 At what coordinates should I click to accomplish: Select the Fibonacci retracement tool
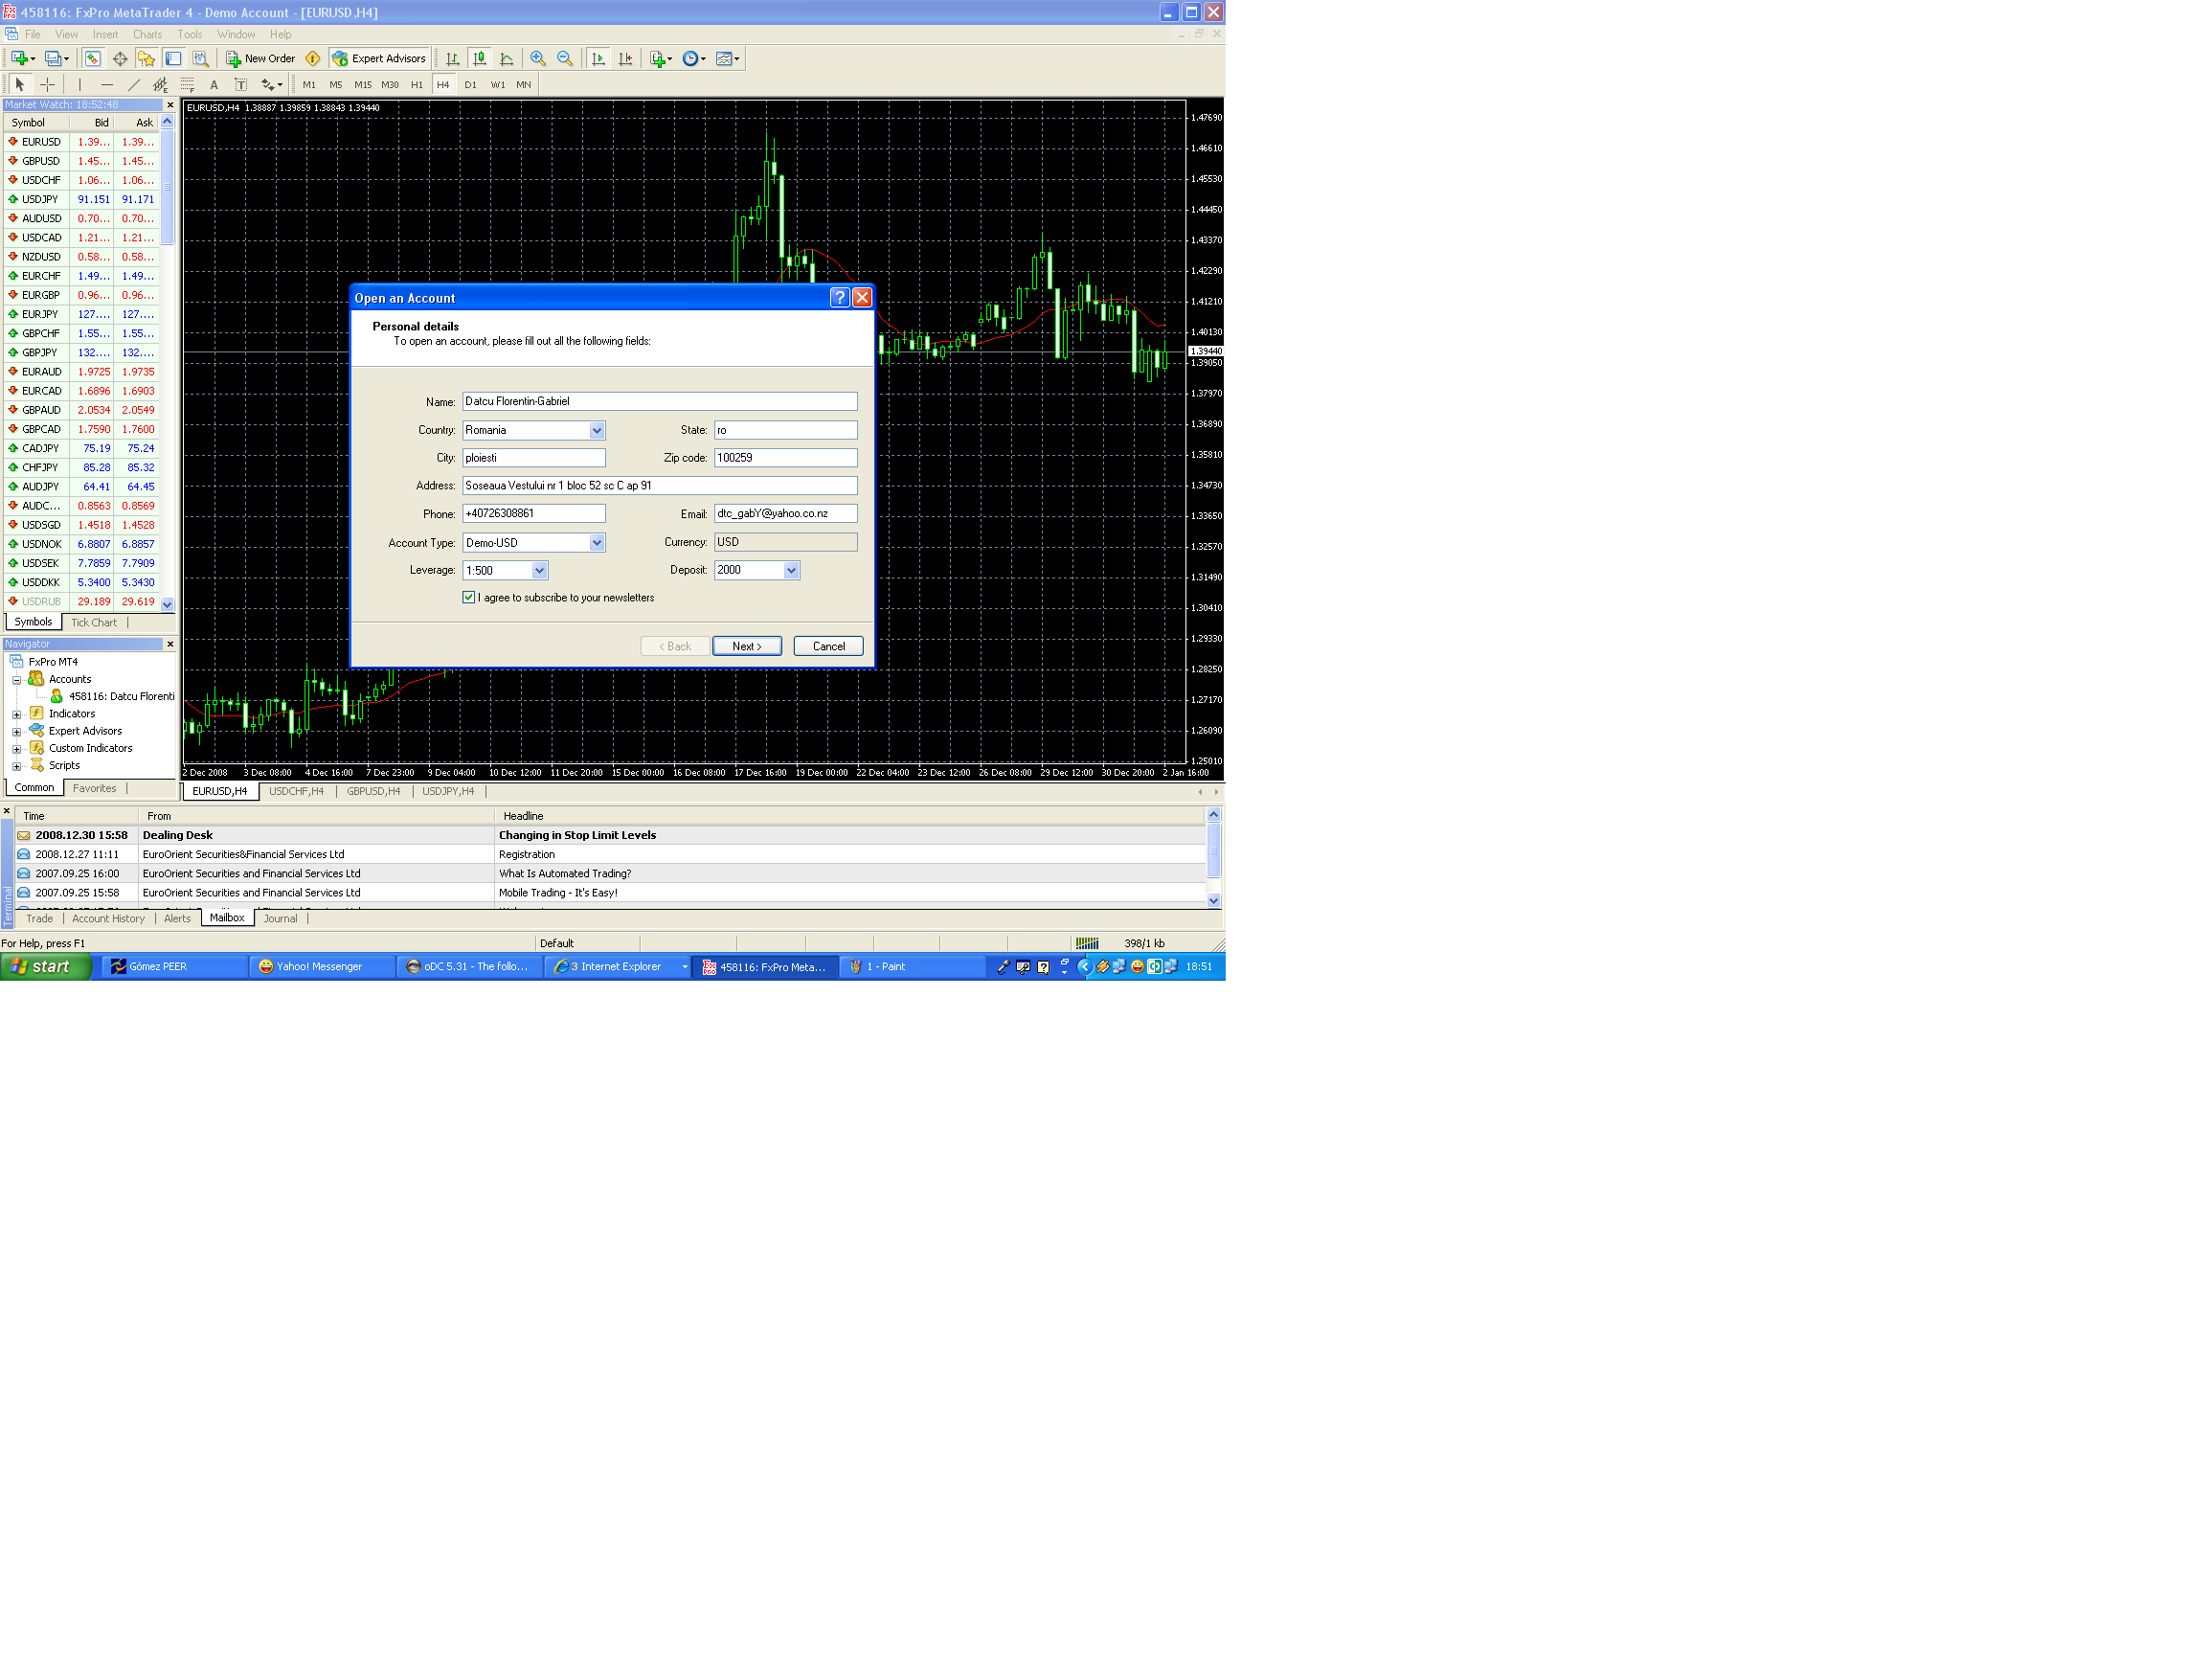coord(187,85)
